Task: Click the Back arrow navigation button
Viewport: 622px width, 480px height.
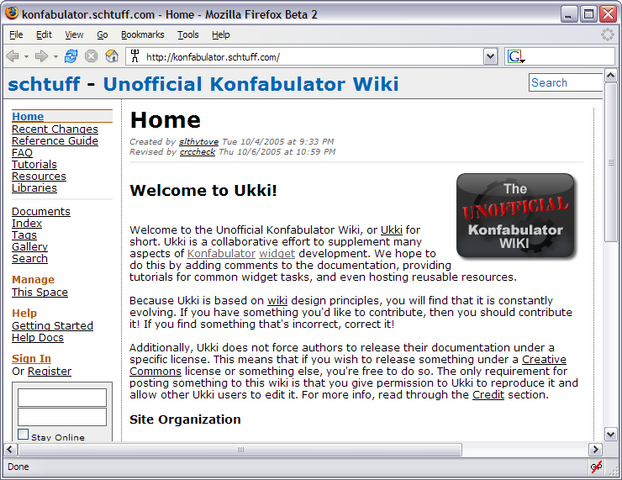Action: pyautogui.click(x=13, y=56)
